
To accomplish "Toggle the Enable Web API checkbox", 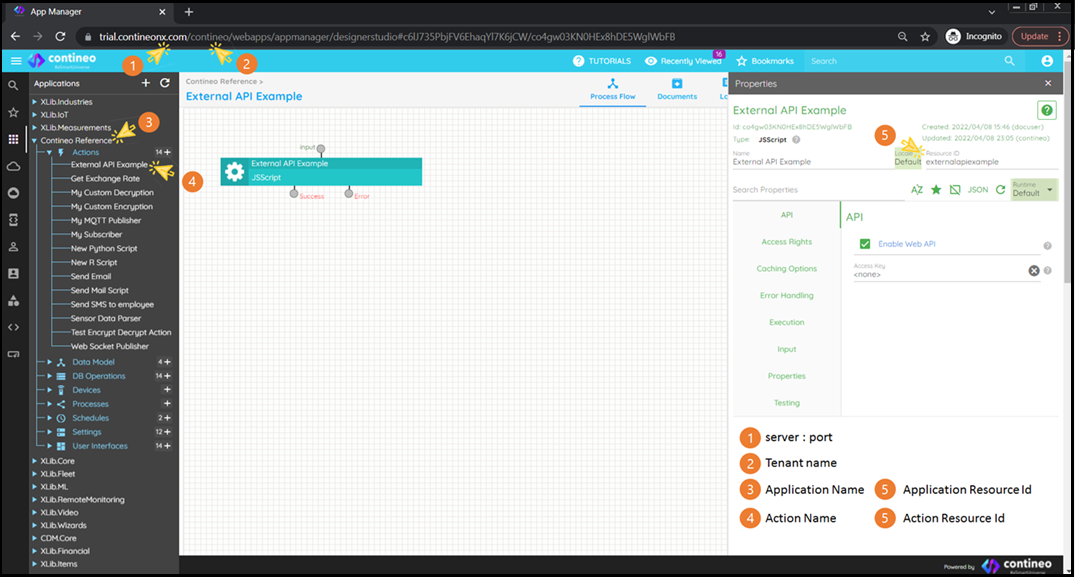I will click(865, 244).
